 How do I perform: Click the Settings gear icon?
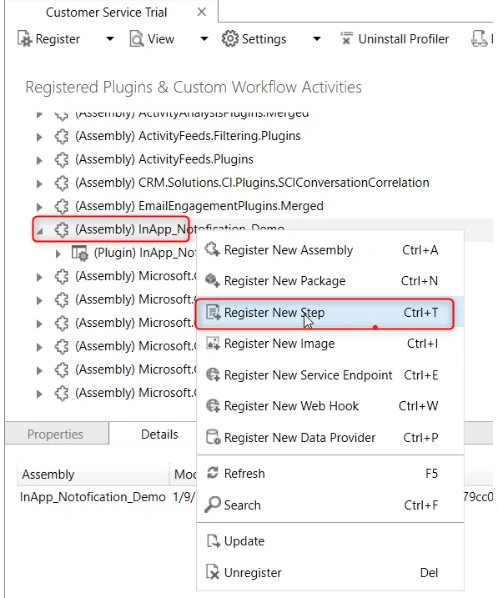pos(230,39)
